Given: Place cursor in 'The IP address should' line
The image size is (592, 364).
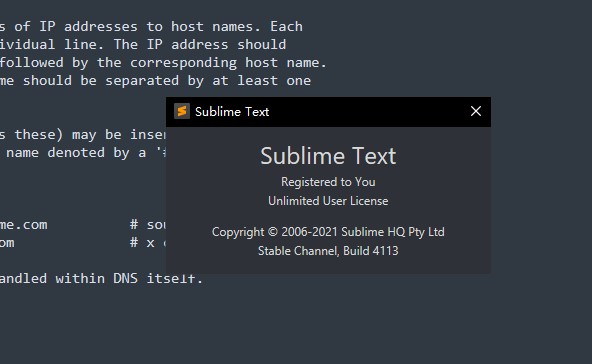Looking at the screenshot, I should coord(200,45).
